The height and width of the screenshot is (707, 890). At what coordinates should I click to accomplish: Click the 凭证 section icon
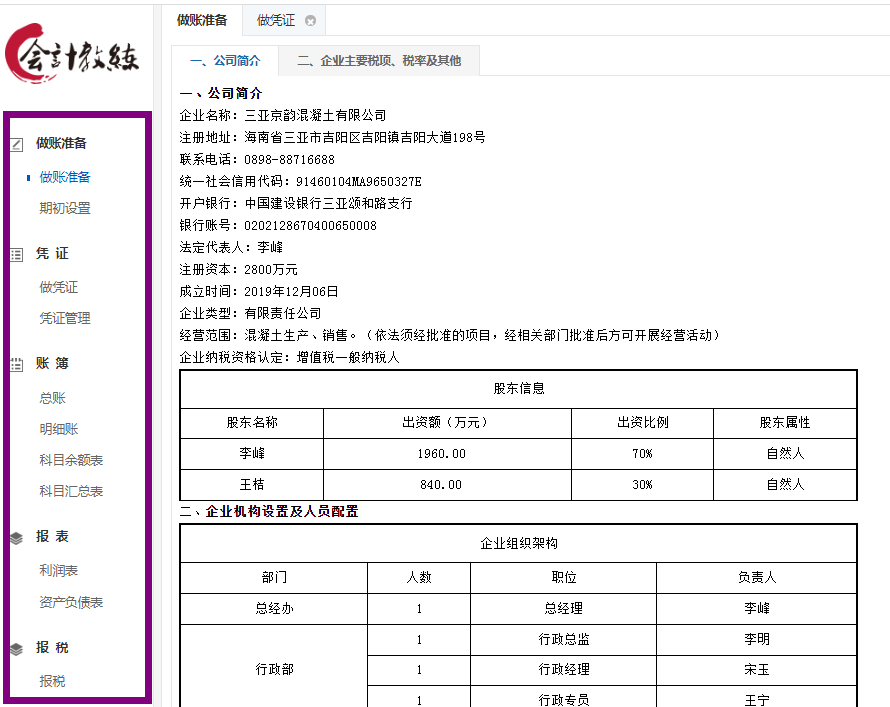[x=14, y=254]
